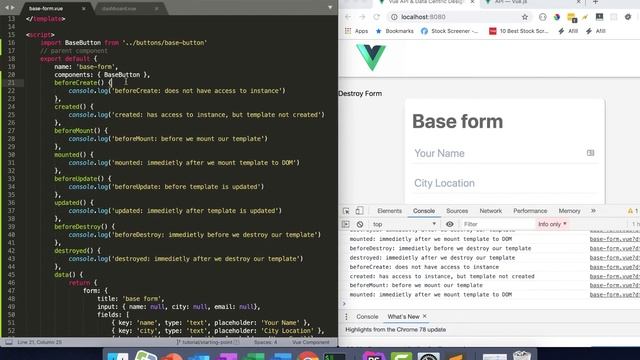Open the Sources tab in DevTools
This screenshot has width=640, height=360.
[457, 211]
